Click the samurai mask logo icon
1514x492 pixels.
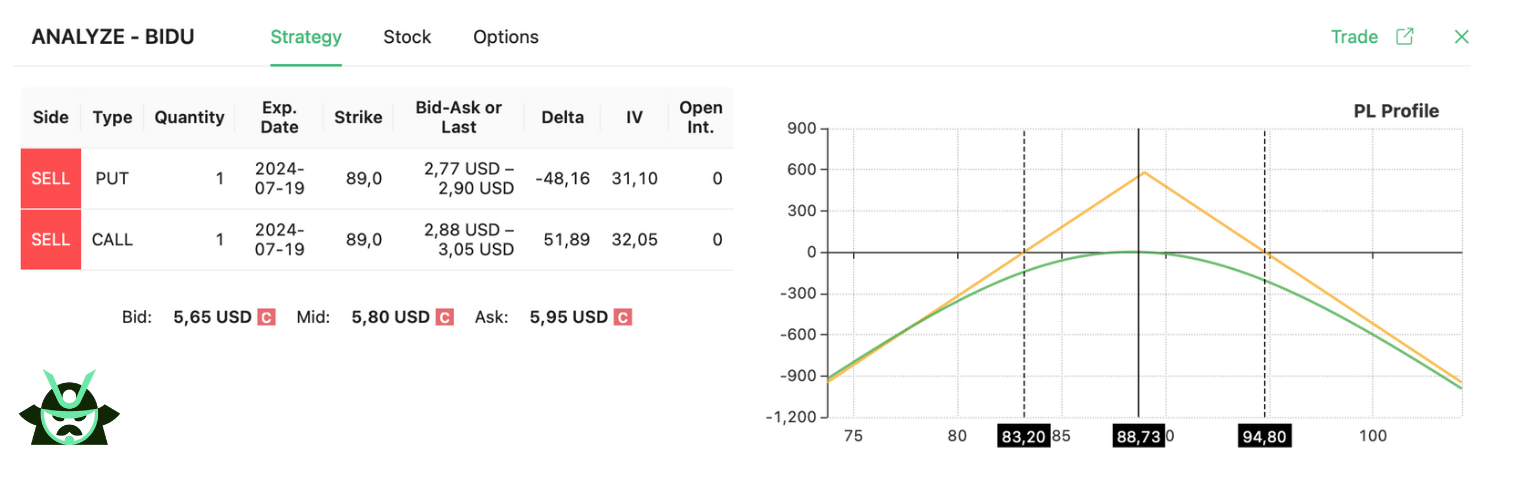pos(69,408)
